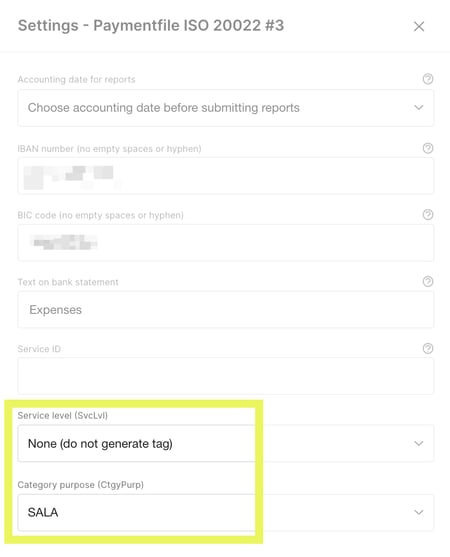Click the Category purpose (CtgyPurp) label
The width and height of the screenshot is (450, 557).
click(x=81, y=485)
